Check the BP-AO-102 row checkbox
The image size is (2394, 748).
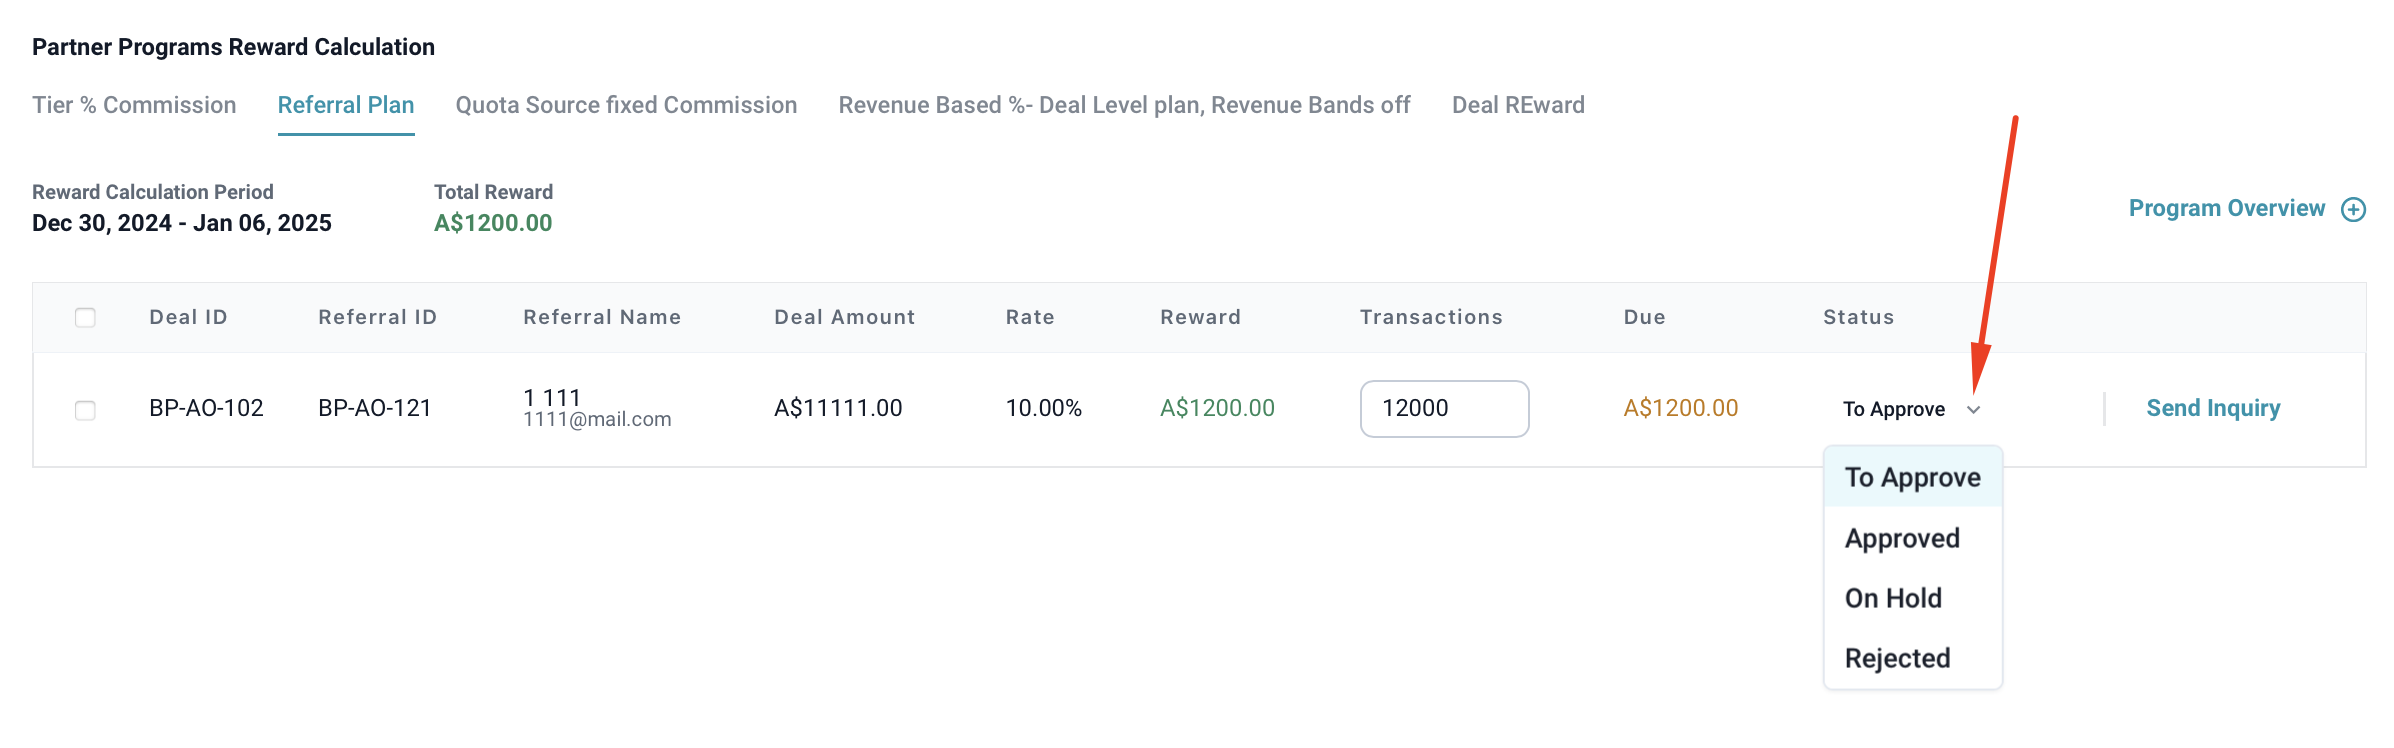click(x=85, y=410)
